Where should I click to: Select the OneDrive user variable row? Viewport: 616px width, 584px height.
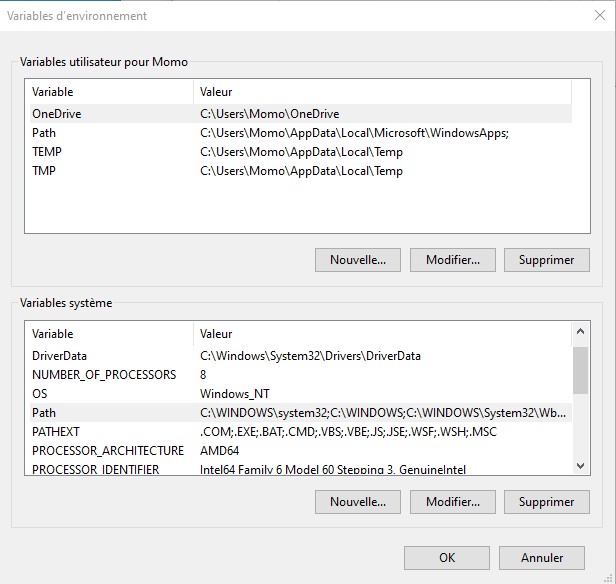click(x=57, y=114)
